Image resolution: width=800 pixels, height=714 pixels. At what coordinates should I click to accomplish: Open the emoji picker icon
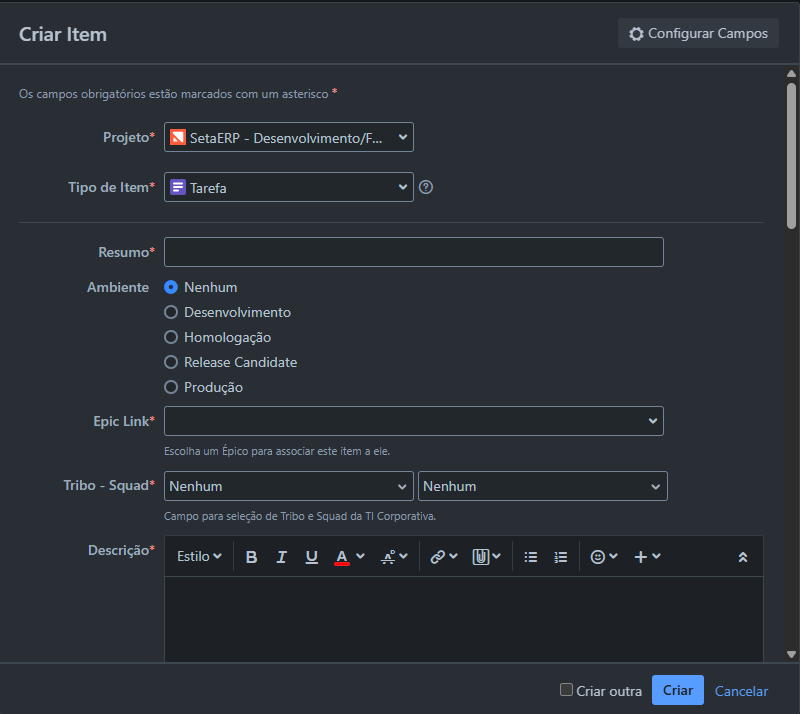coord(598,557)
